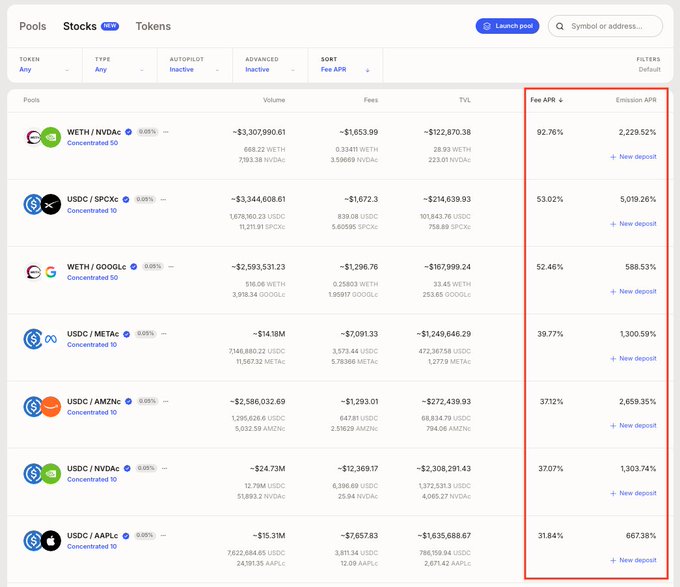Viewport: 680px width, 587px height.
Task: Click New deposit for USDC / AMZNc
Action: pos(633,426)
